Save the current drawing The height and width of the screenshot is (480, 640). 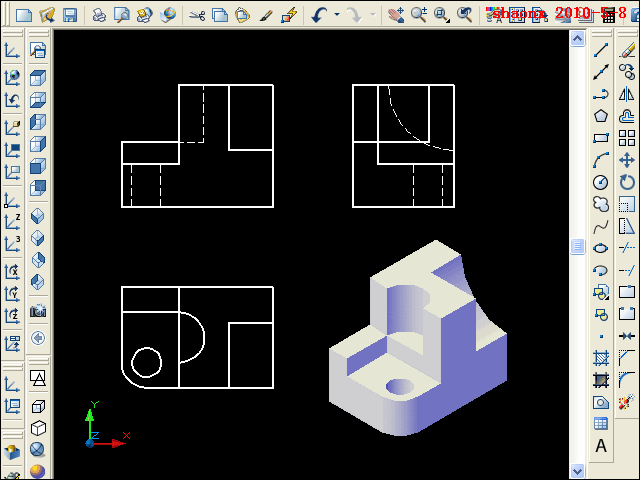click(x=70, y=15)
